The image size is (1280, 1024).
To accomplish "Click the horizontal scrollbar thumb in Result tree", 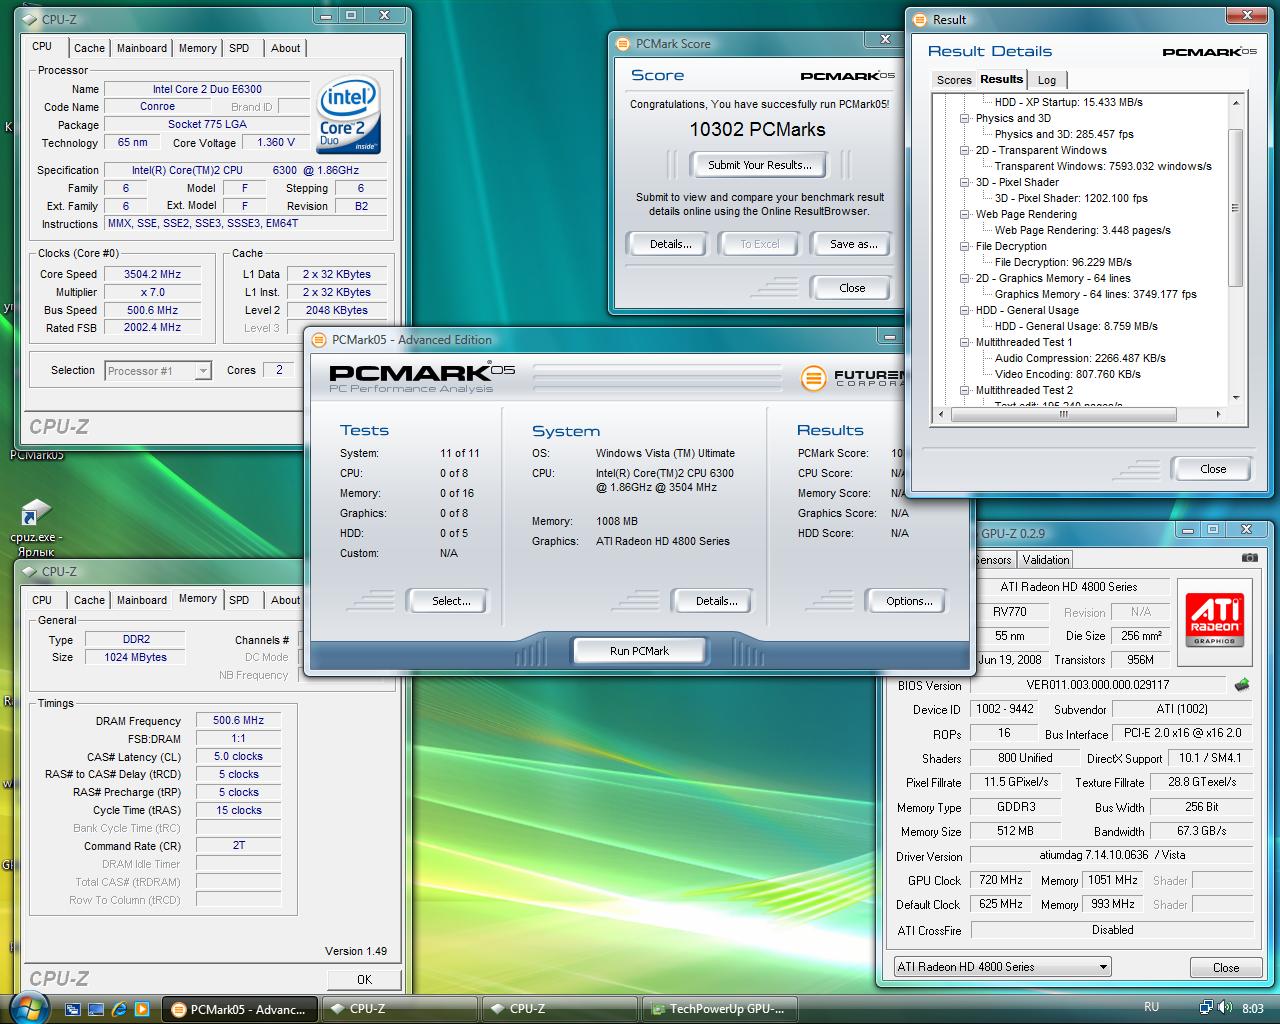I will tap(1065, 414).
